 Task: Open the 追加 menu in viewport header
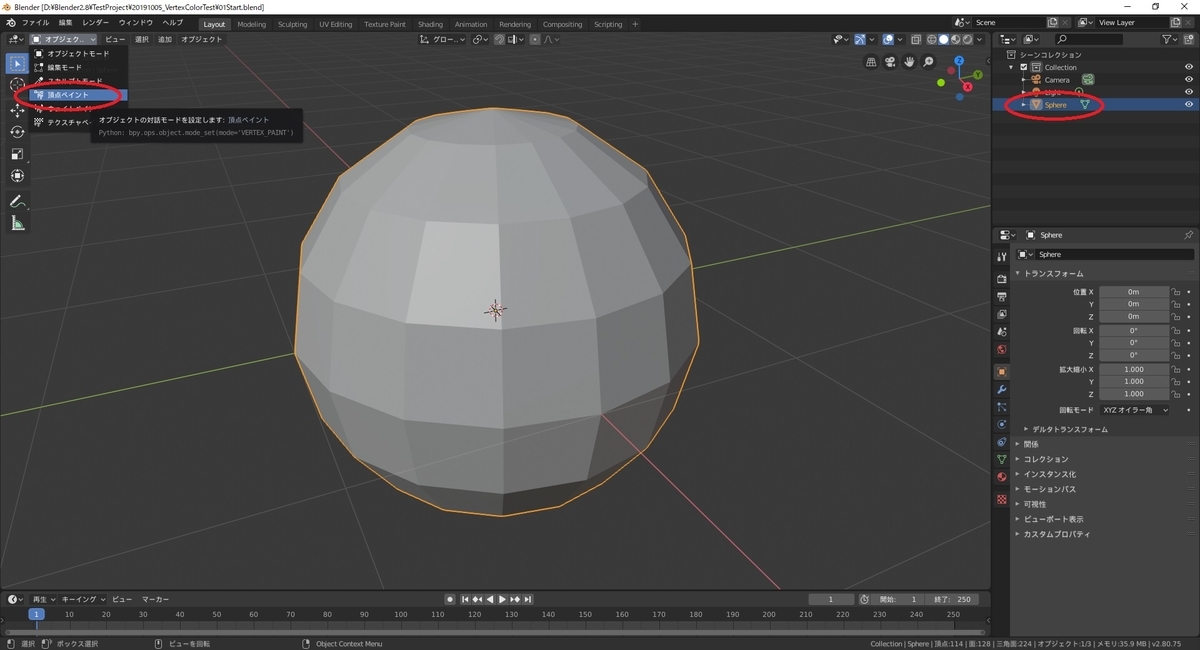tap(165, 39)
